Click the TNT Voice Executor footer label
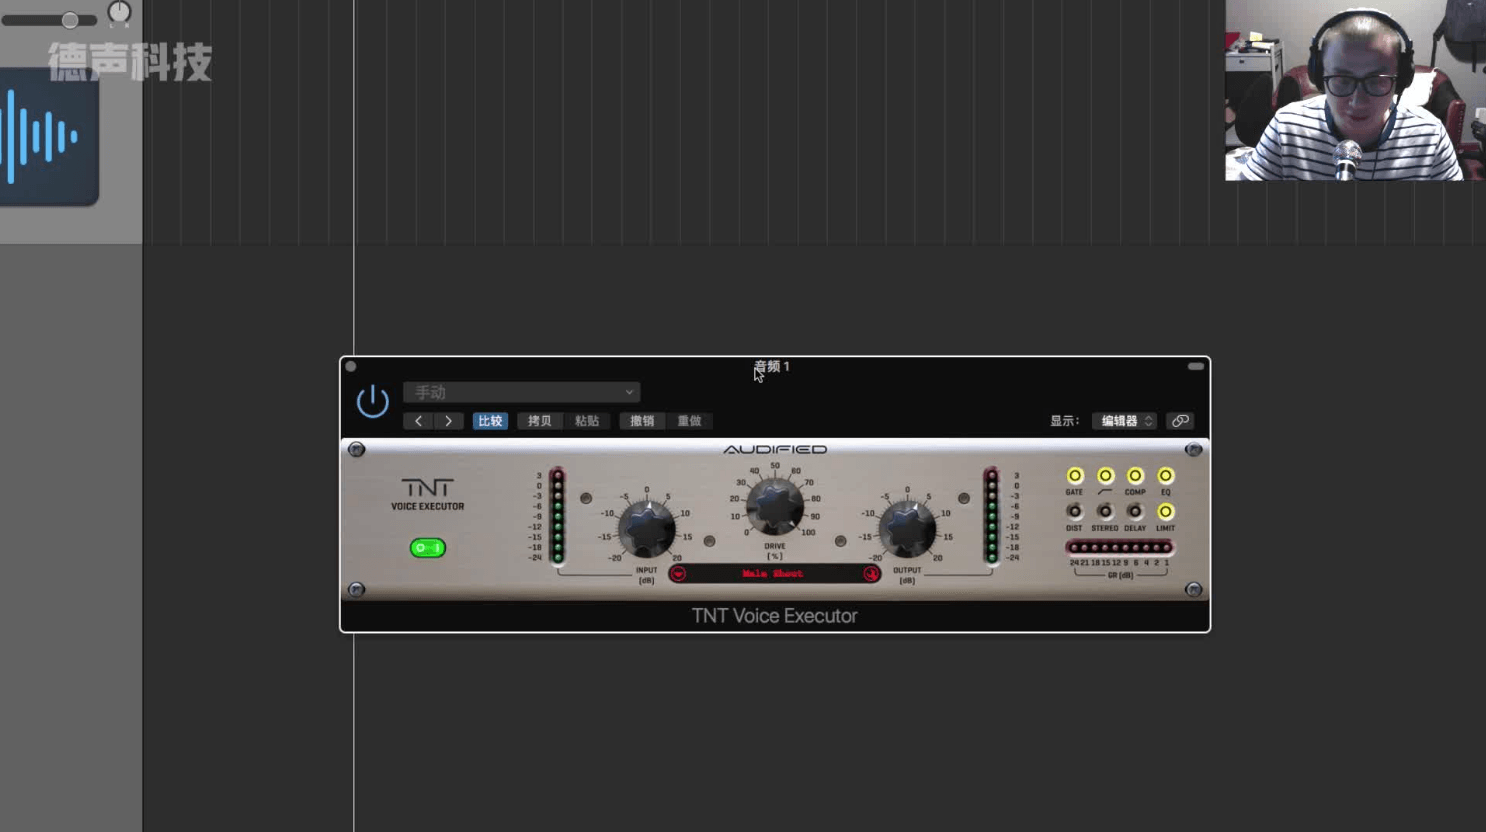 pos(775,616)
